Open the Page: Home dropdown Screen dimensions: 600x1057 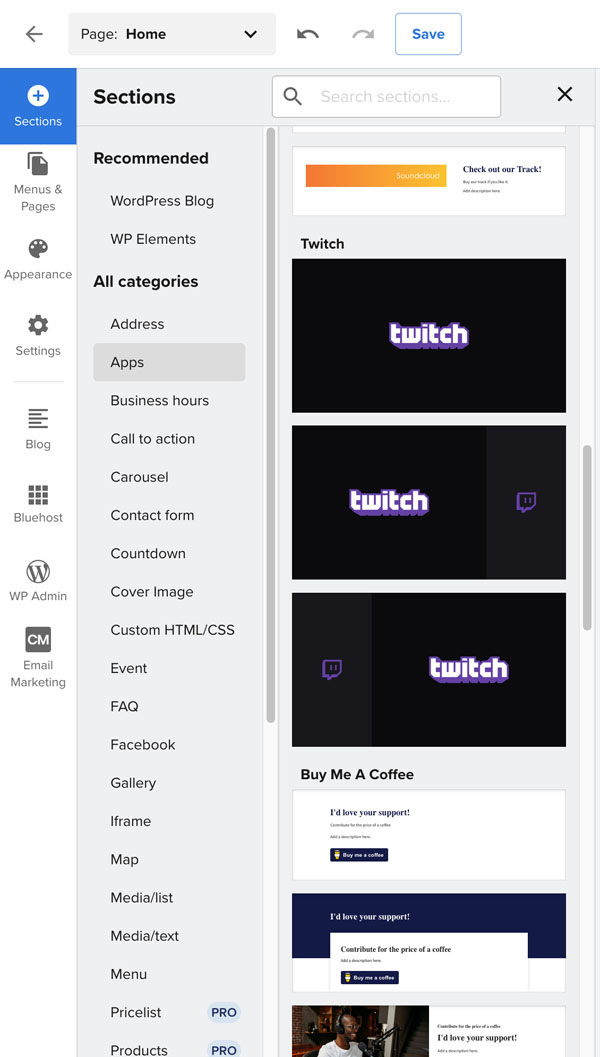point(172,34)
